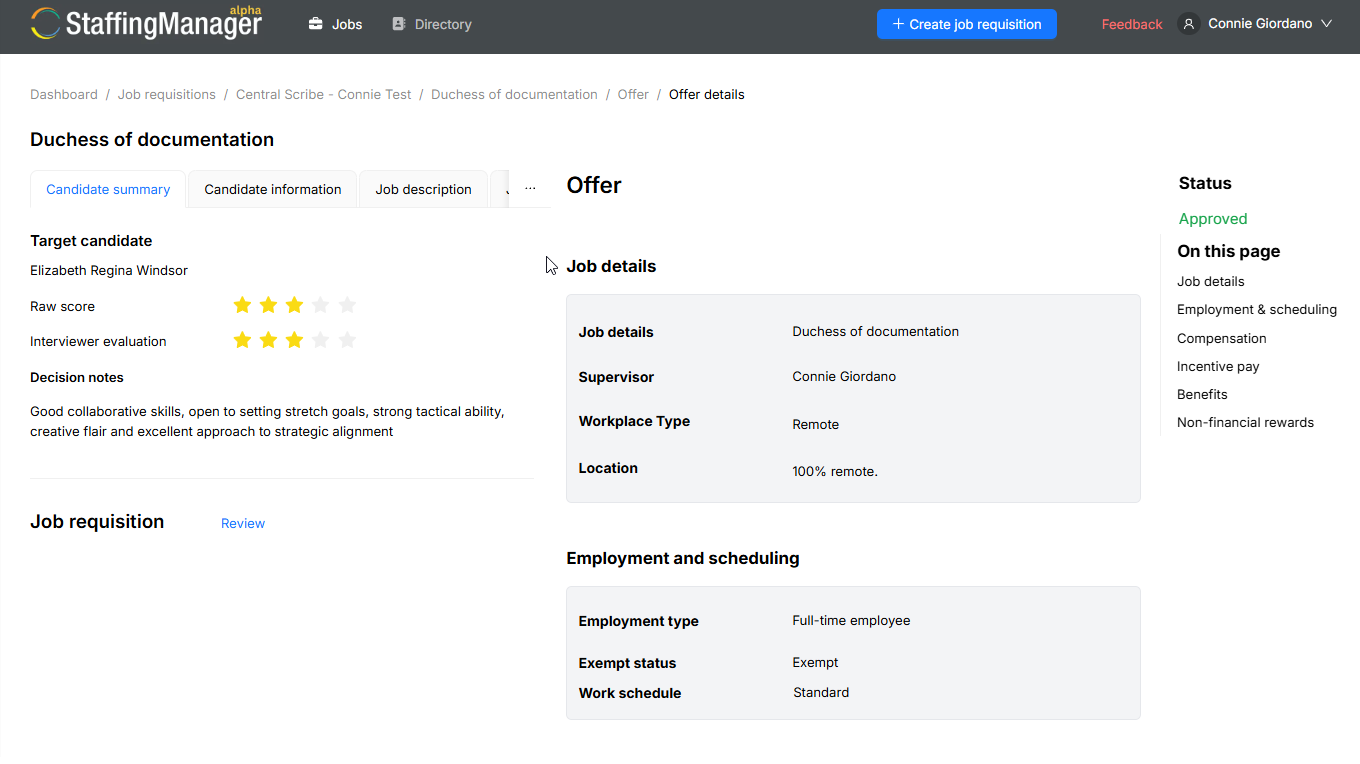Click the fifth Raw score star

(347, 305)
